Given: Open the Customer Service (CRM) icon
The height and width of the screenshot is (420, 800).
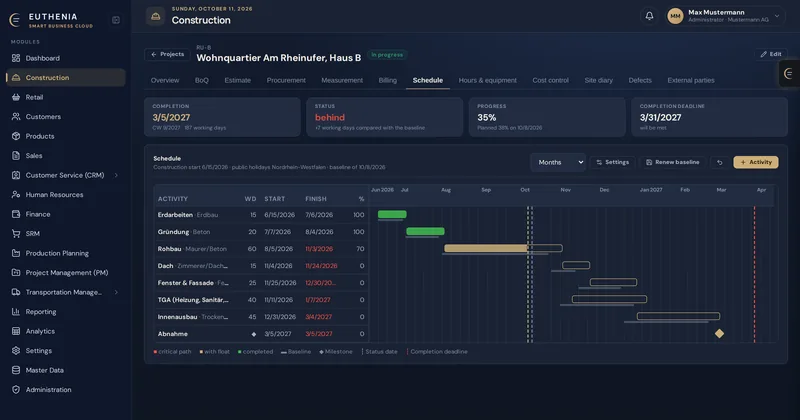Looking at the screenshot, I should (16, 175).
